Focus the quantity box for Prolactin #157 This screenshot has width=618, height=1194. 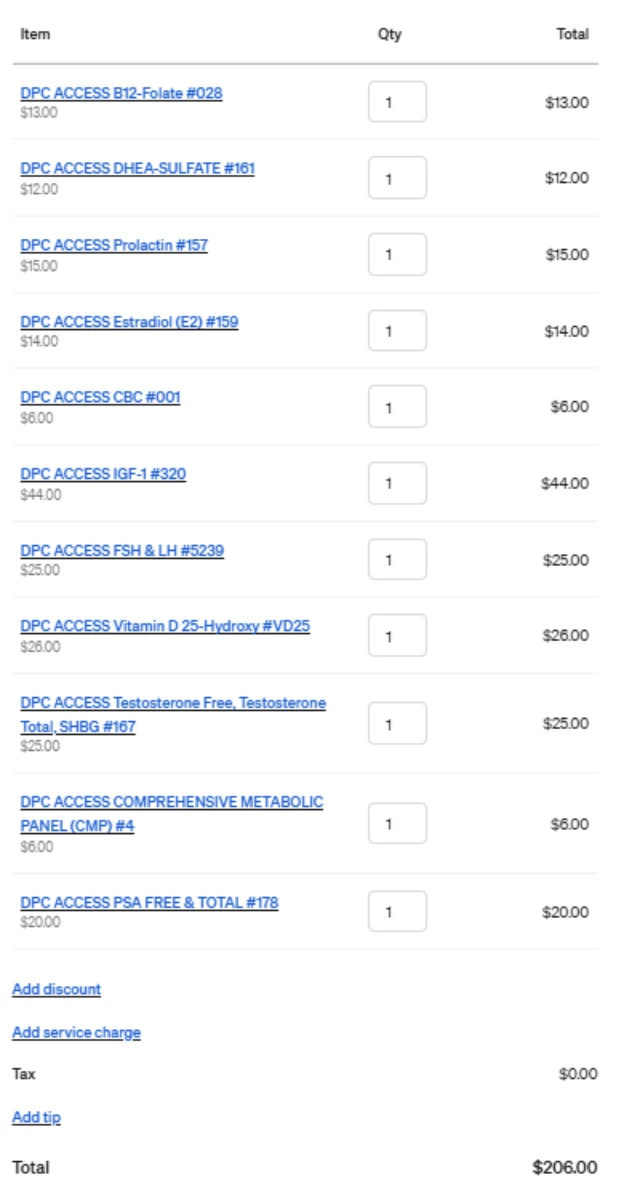click(x=397, y=254)
